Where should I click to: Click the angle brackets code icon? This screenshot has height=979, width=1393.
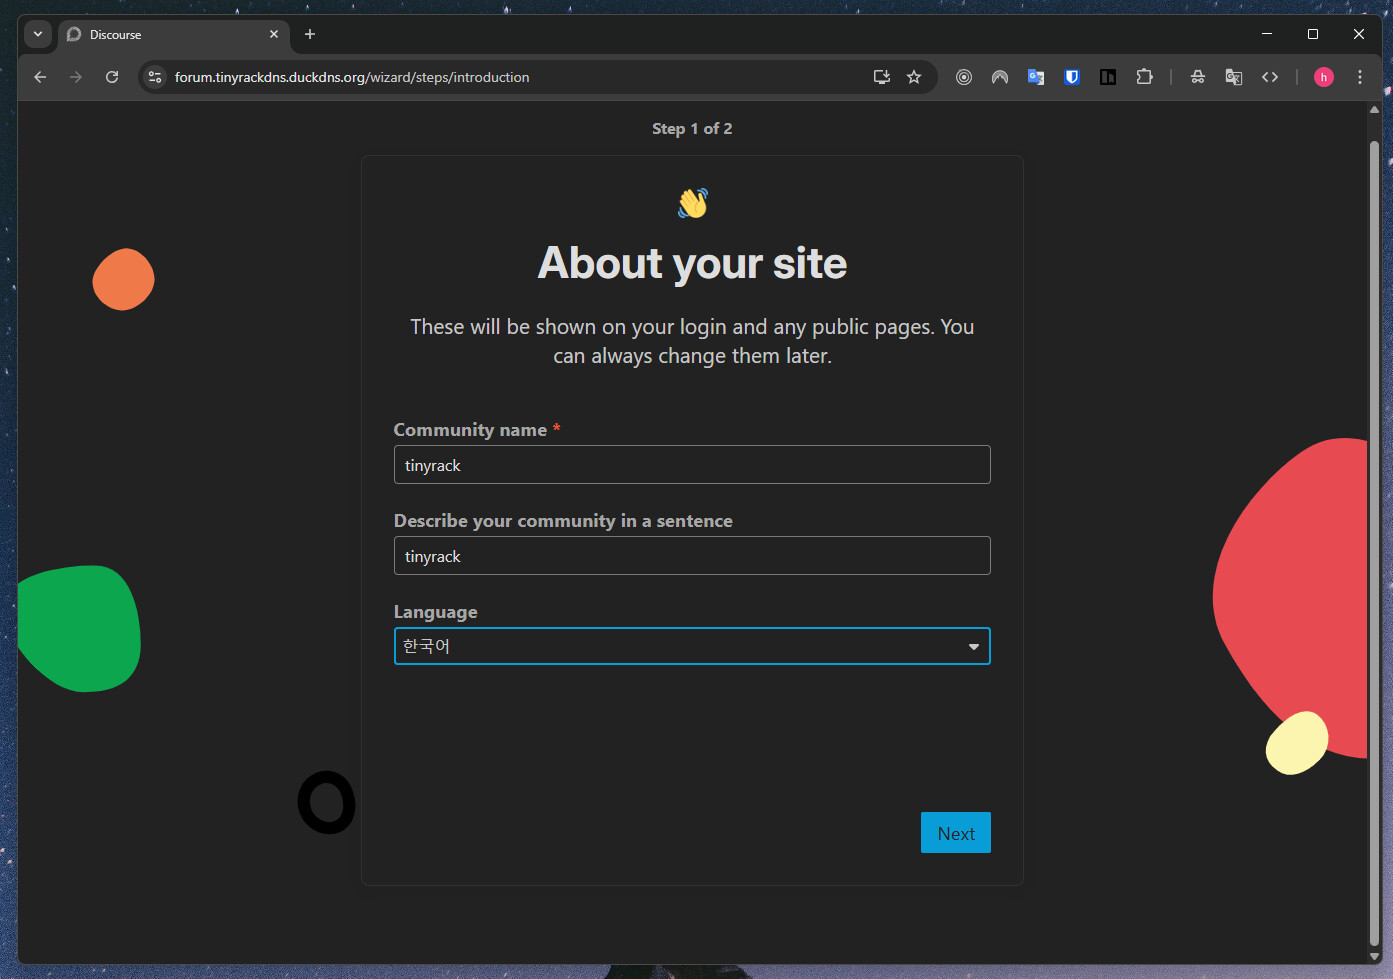coord(1270,77)
